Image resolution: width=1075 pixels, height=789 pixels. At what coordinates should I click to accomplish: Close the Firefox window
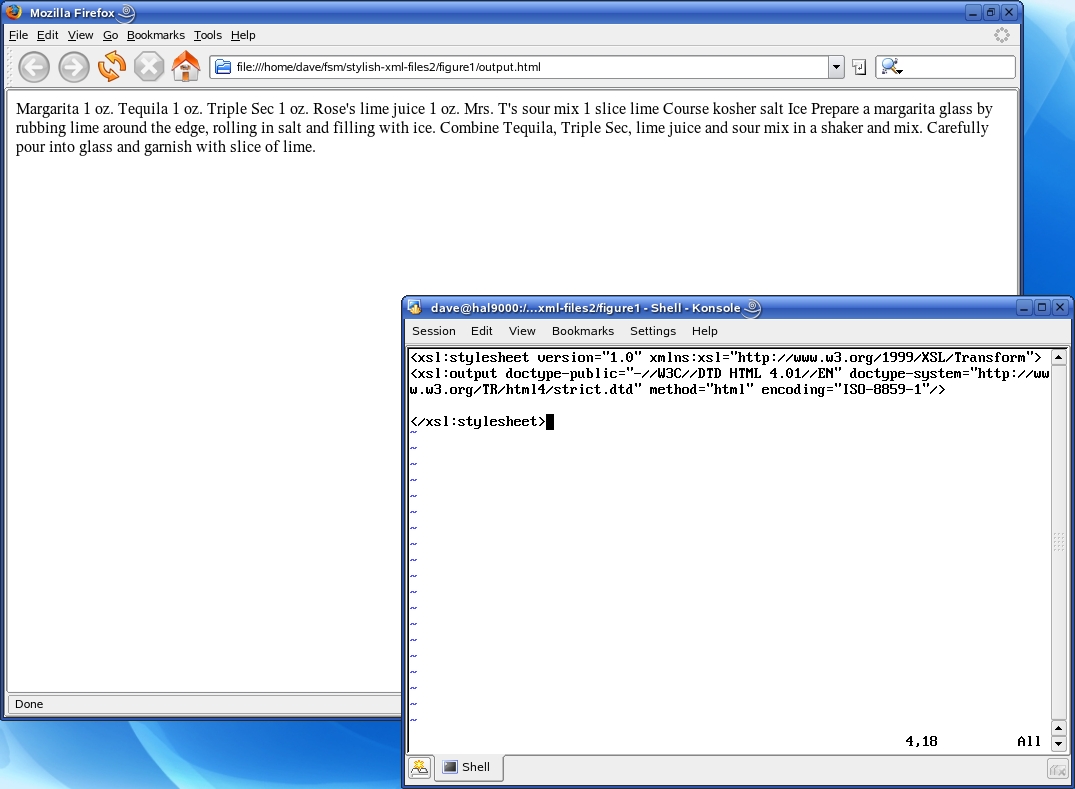(x=1008, y=12)
